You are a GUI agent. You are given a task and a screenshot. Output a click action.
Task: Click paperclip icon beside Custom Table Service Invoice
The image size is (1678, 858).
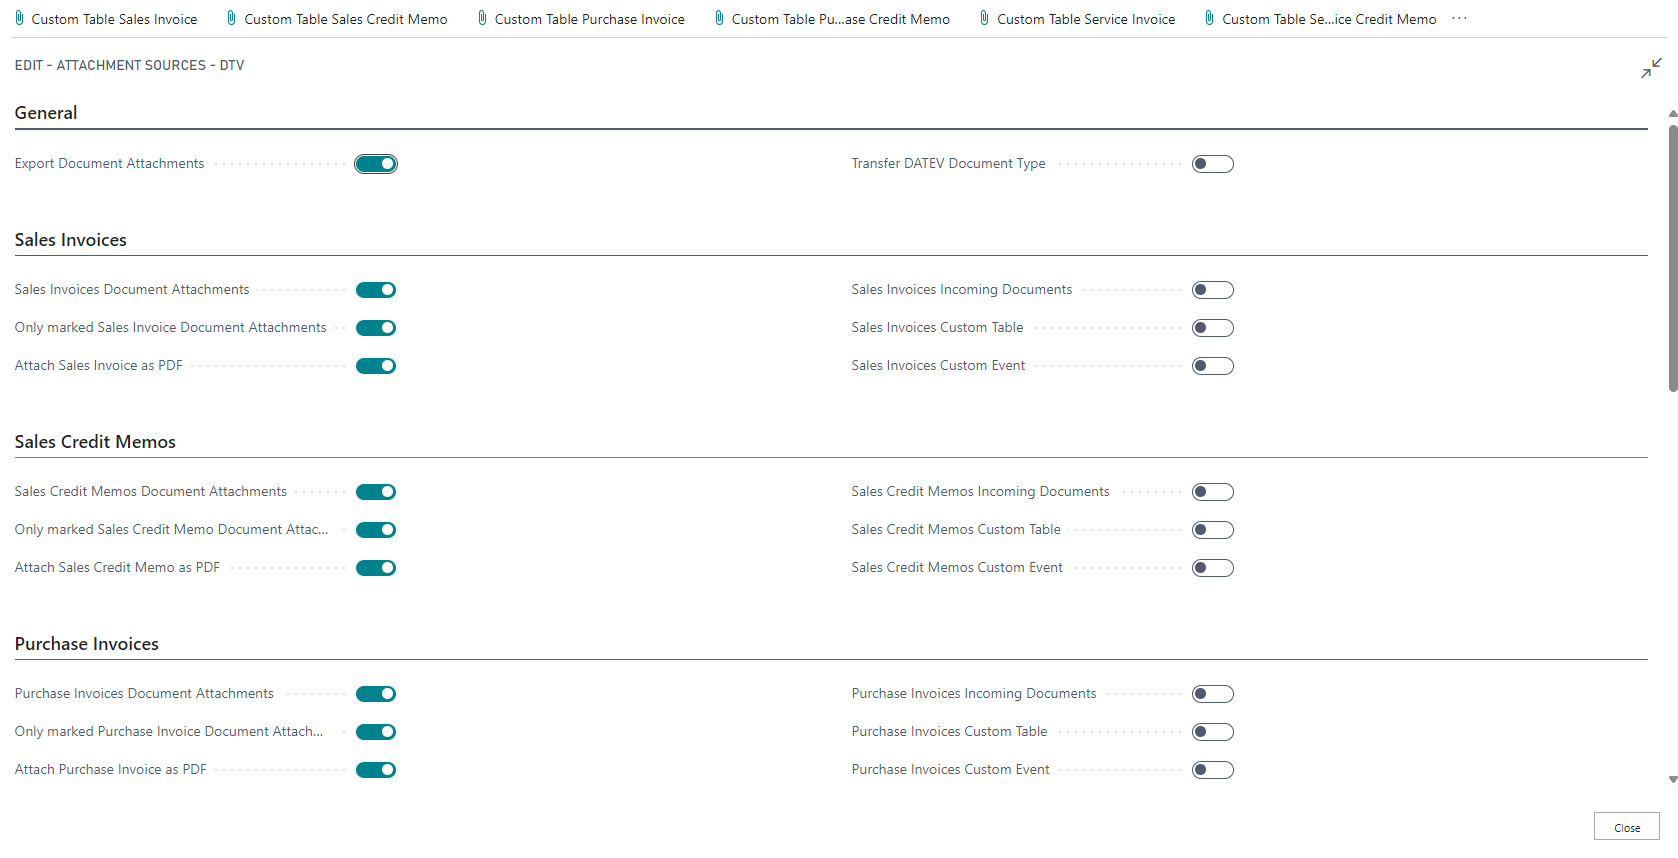tap(984, 18)
